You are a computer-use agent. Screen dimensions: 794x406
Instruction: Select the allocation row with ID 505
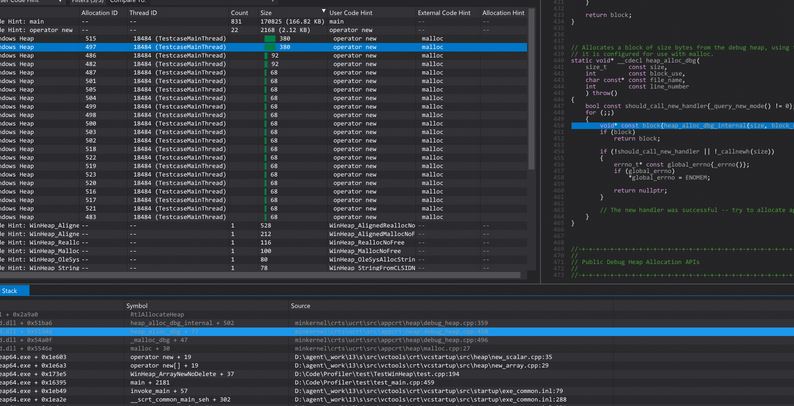[x=263, y=90]
